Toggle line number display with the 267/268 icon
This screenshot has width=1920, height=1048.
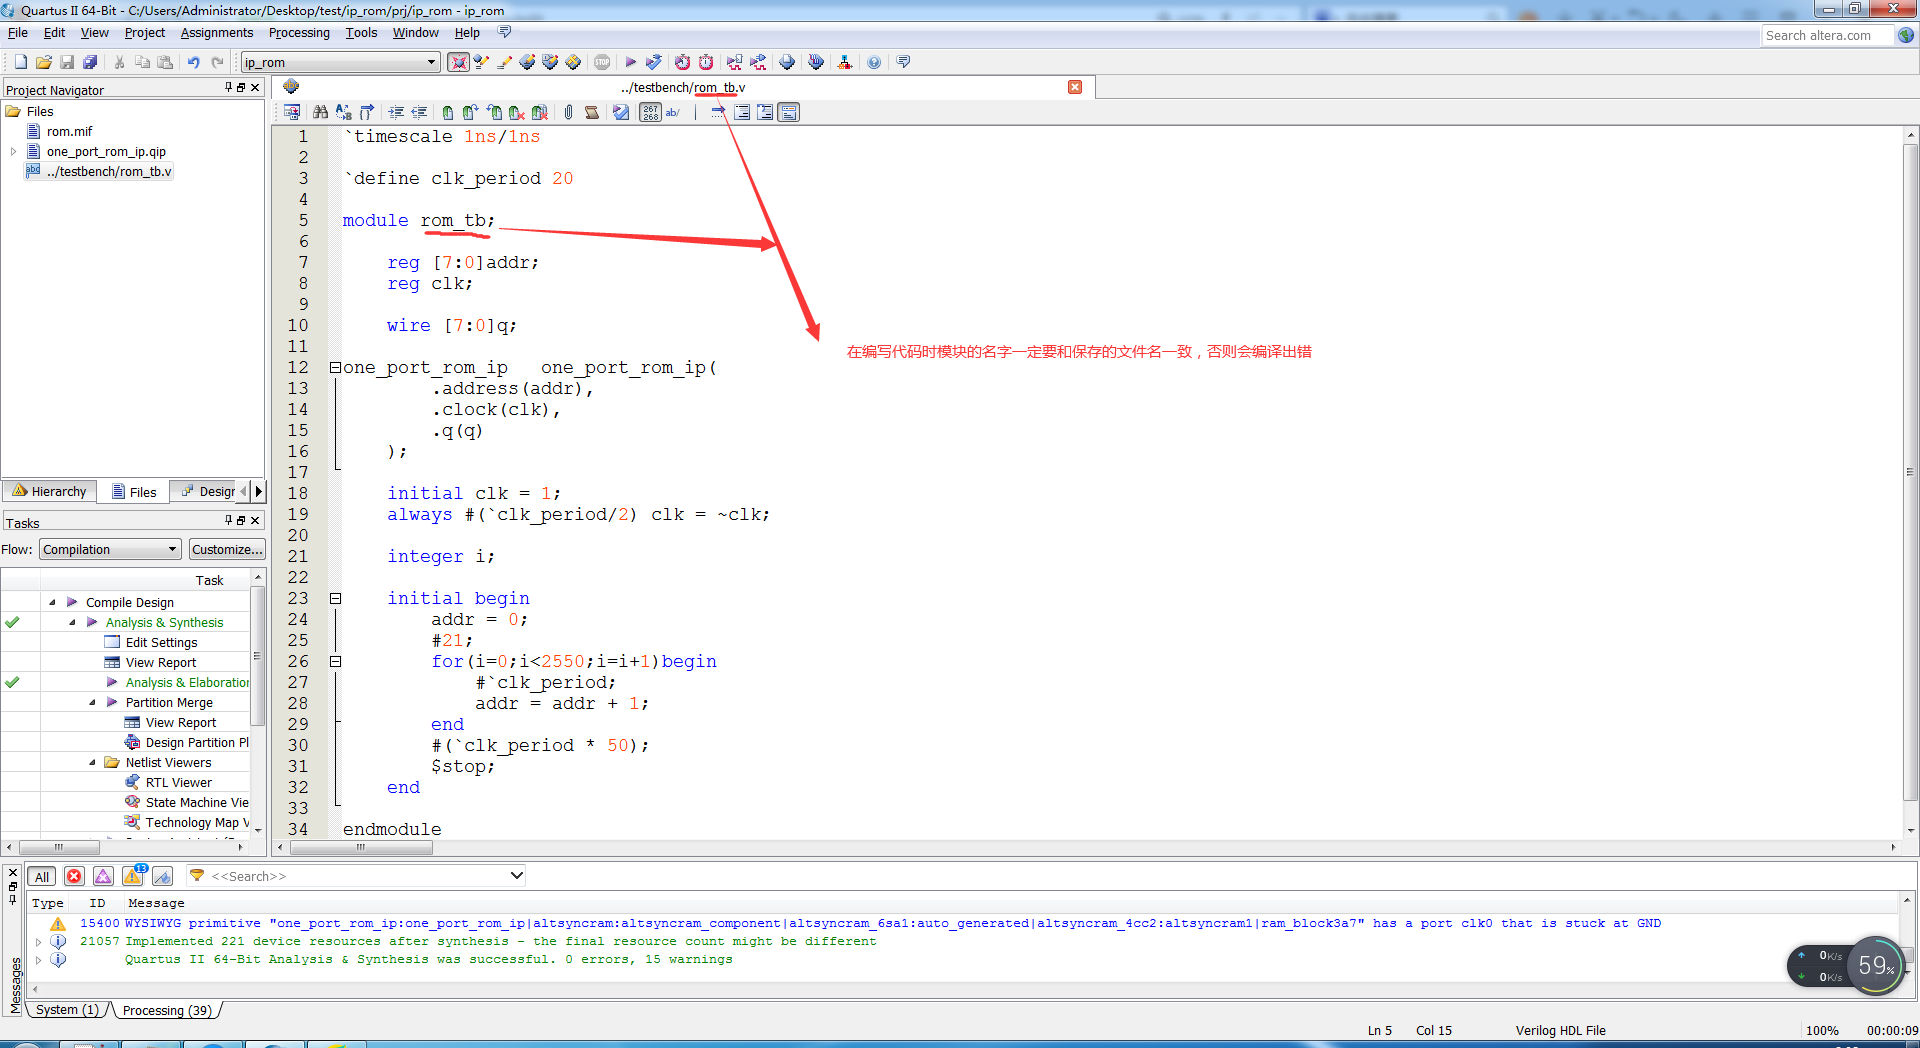(650, 112)
